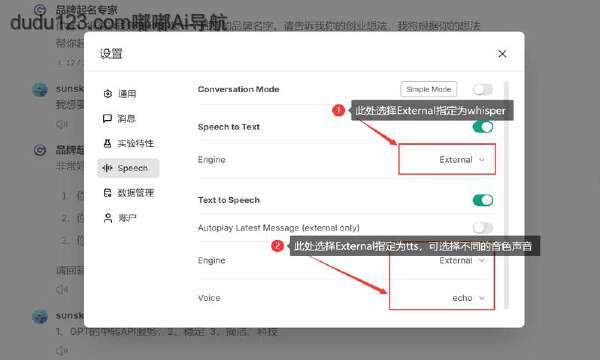Click the Simple Mode button
The height and width of the screenshot is (360, 600).
429,89
